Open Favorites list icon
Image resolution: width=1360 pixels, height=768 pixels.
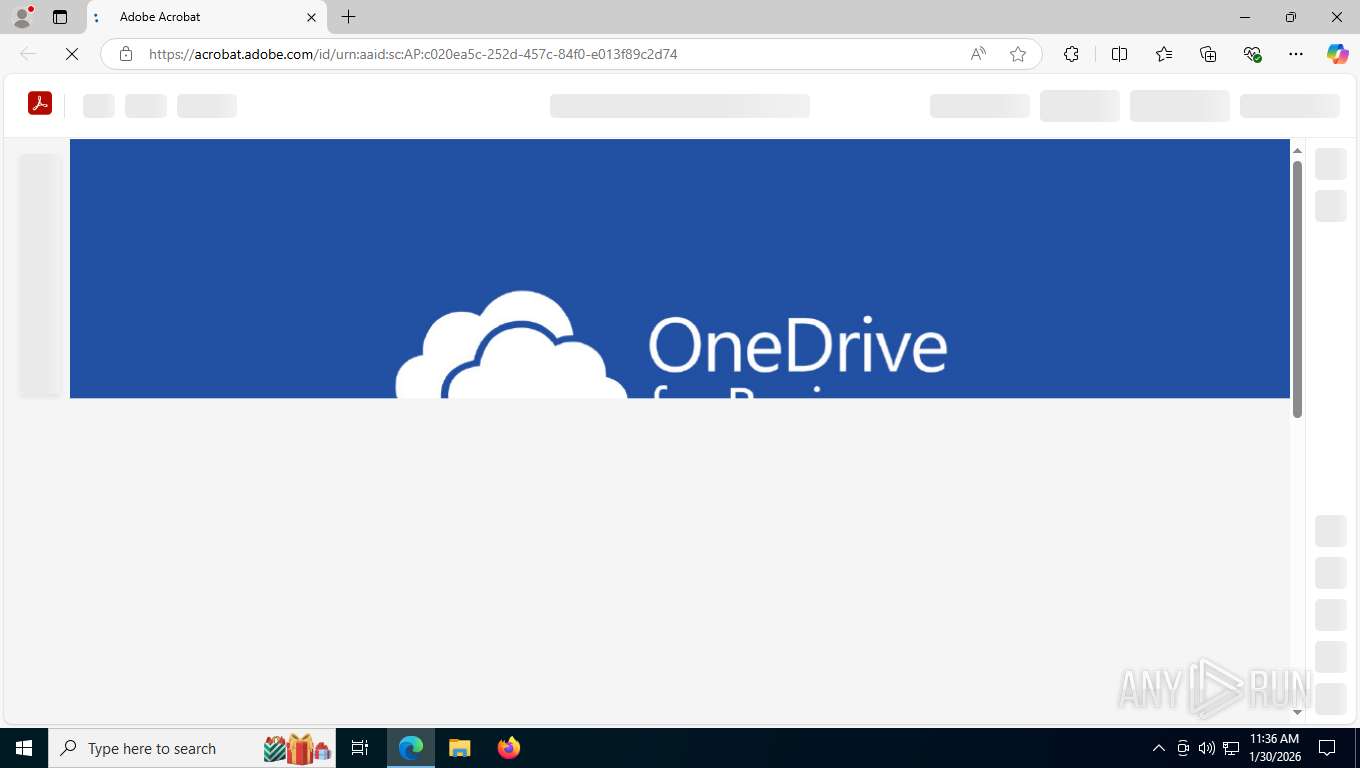(1164, 54)
